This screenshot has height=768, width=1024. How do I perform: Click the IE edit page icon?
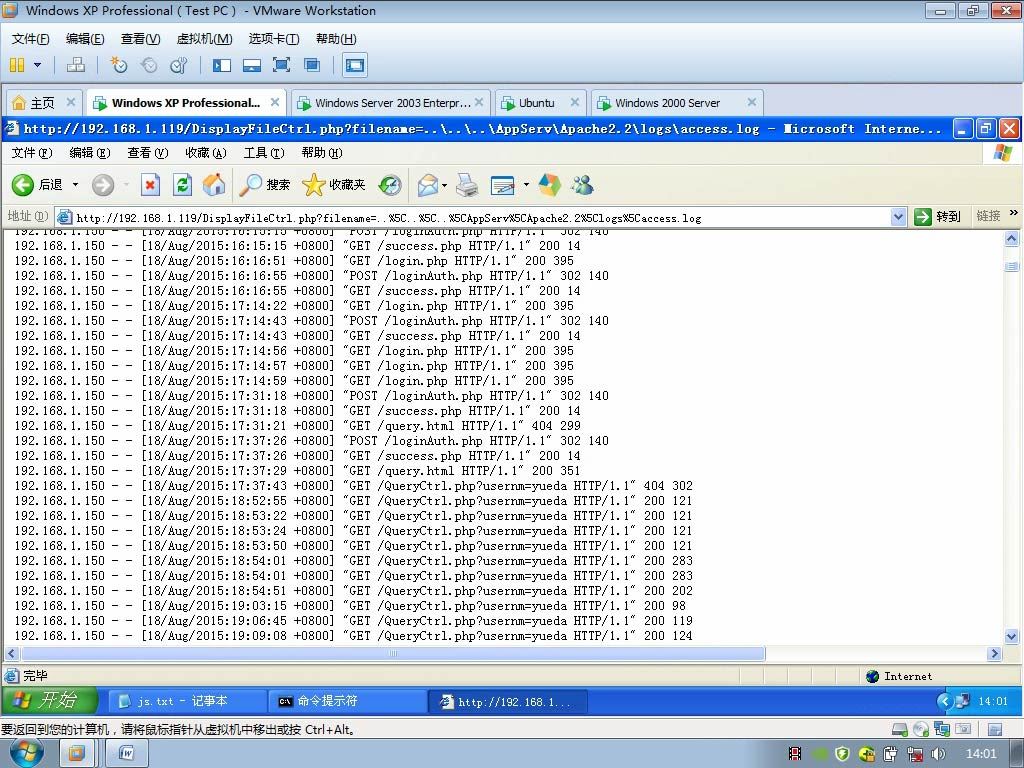(x=503, y=185)
